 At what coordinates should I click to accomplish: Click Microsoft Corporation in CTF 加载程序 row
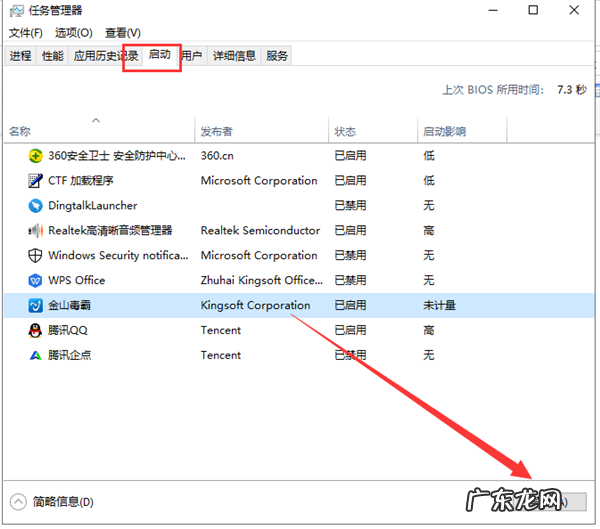(259, 181)
